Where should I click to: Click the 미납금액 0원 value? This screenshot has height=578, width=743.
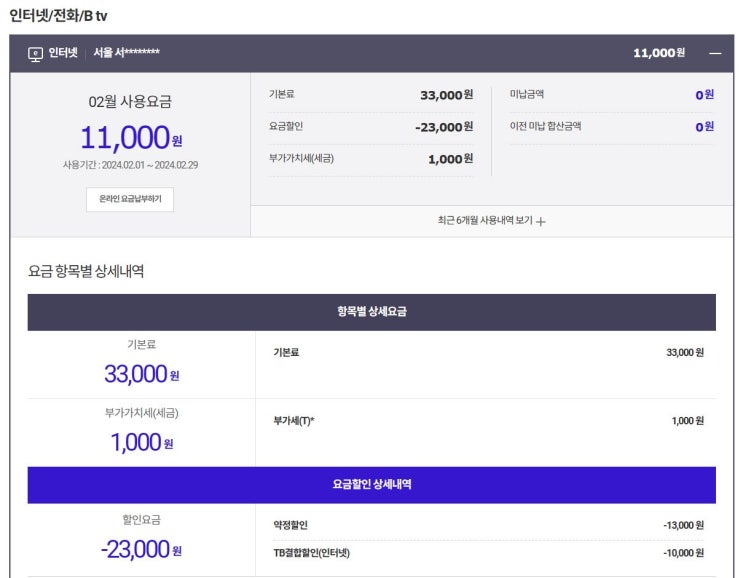pos(704,95)
